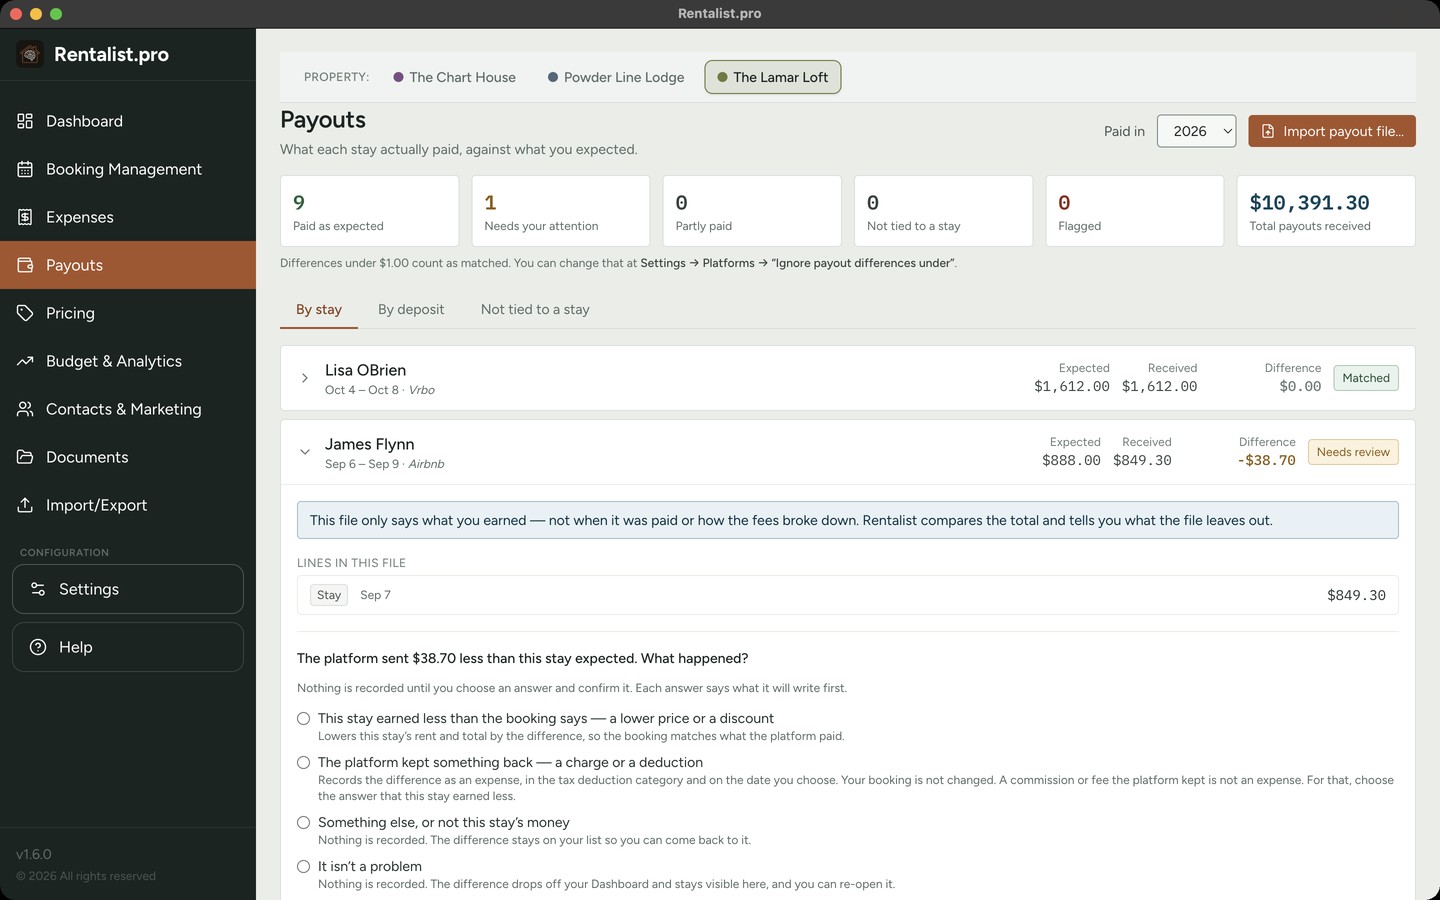Click the Help question mark icon

(x=38, y=647)
